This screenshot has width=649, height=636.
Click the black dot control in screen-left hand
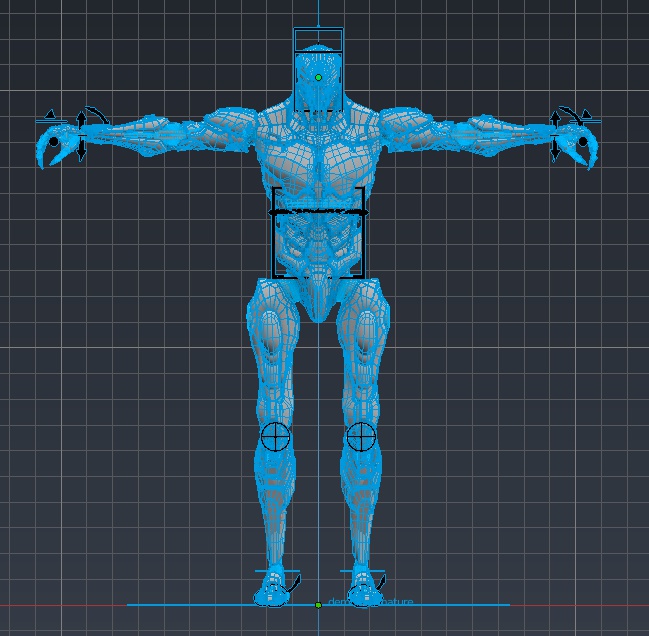pyautogui.click(x=53, y=142)
